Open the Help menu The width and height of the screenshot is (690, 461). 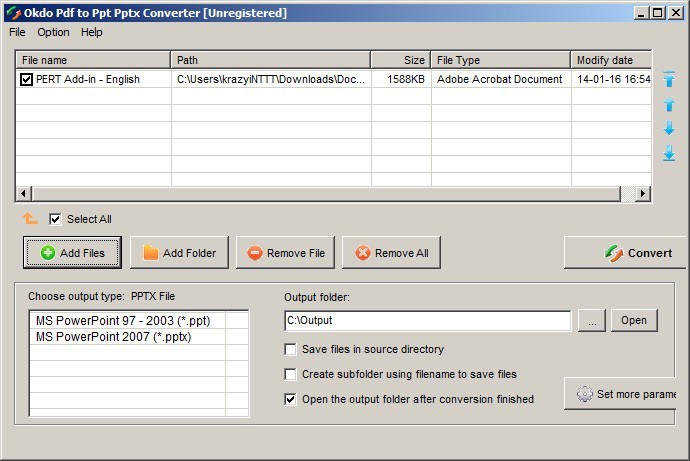click(92, 32)
